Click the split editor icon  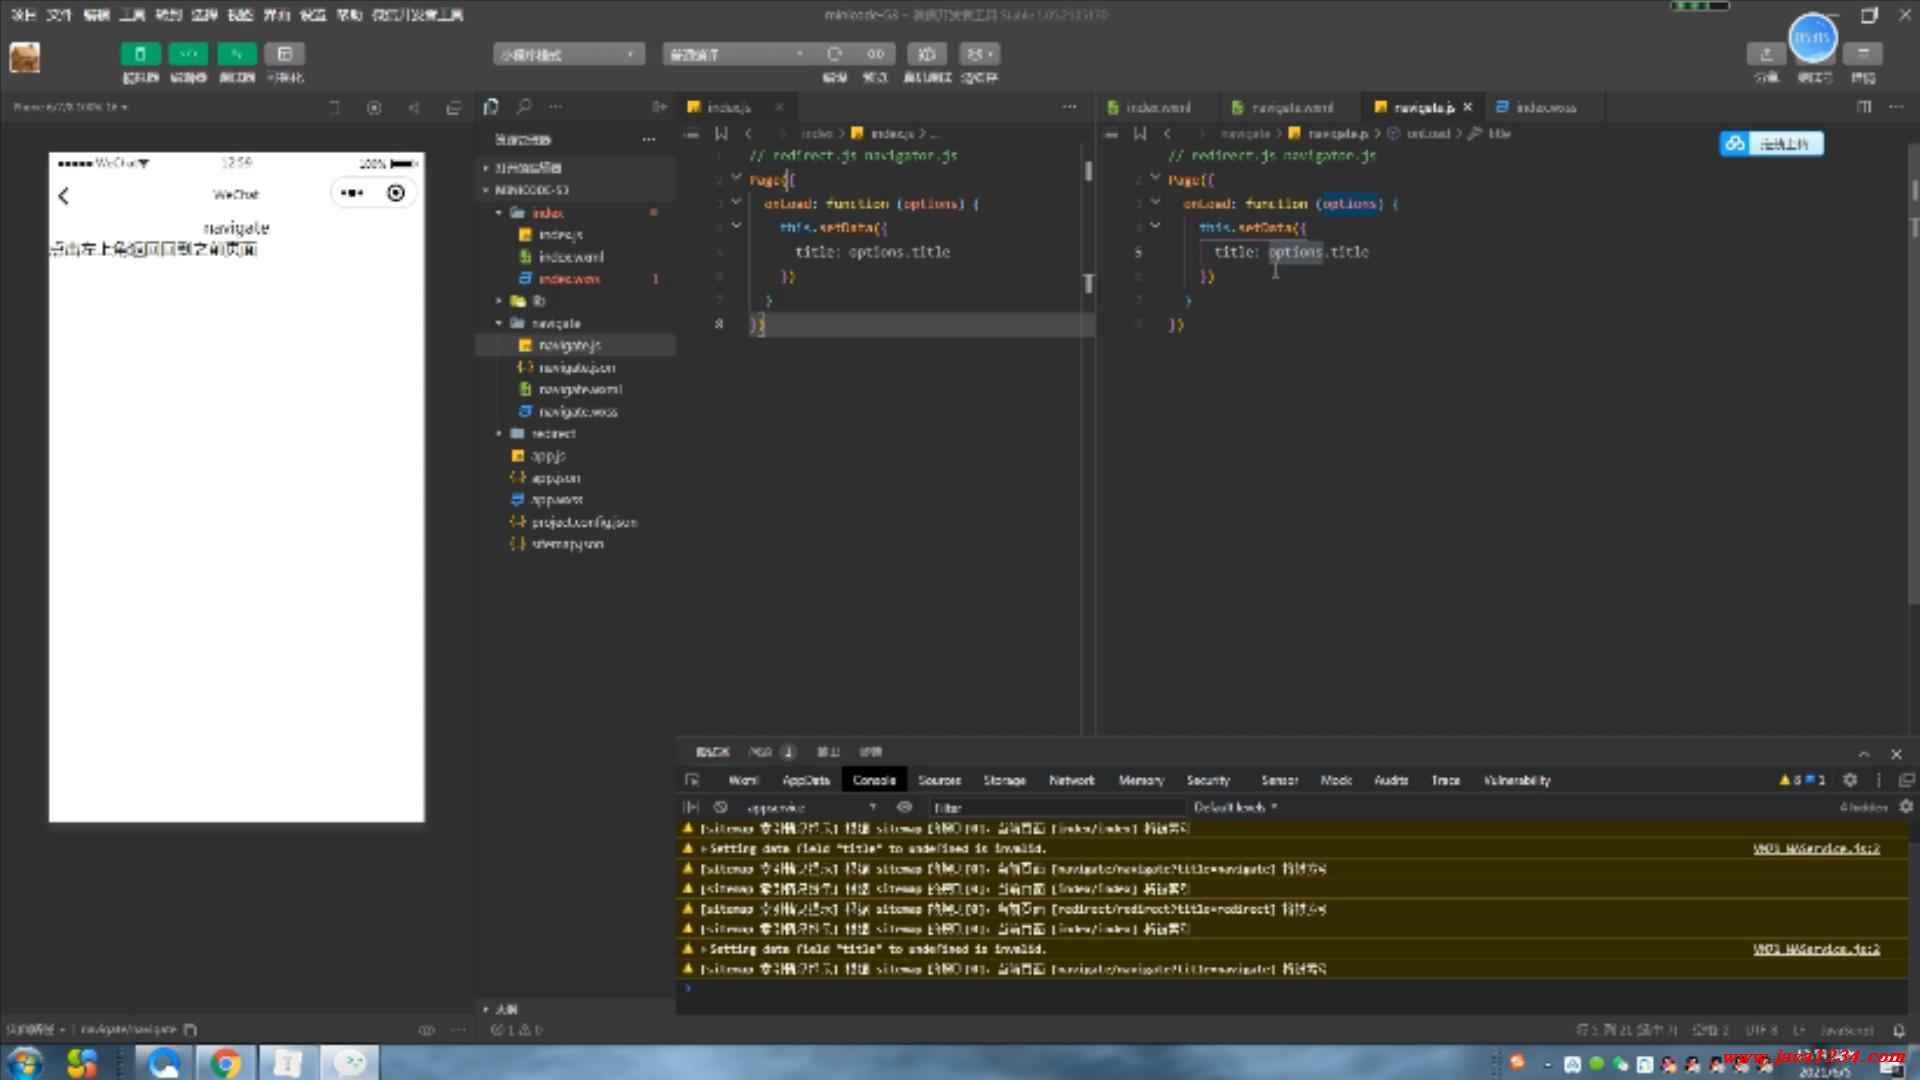(x=1864, y=106)
